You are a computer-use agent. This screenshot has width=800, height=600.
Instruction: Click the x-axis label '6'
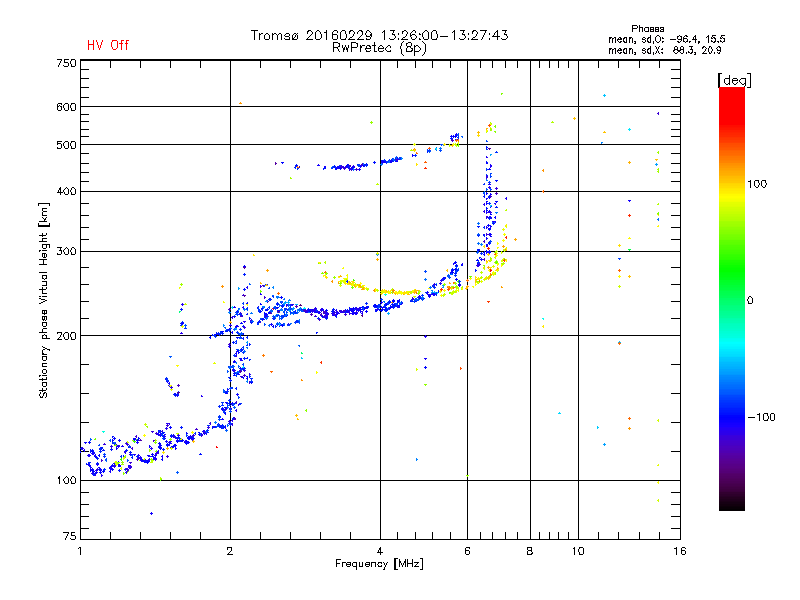467,551
